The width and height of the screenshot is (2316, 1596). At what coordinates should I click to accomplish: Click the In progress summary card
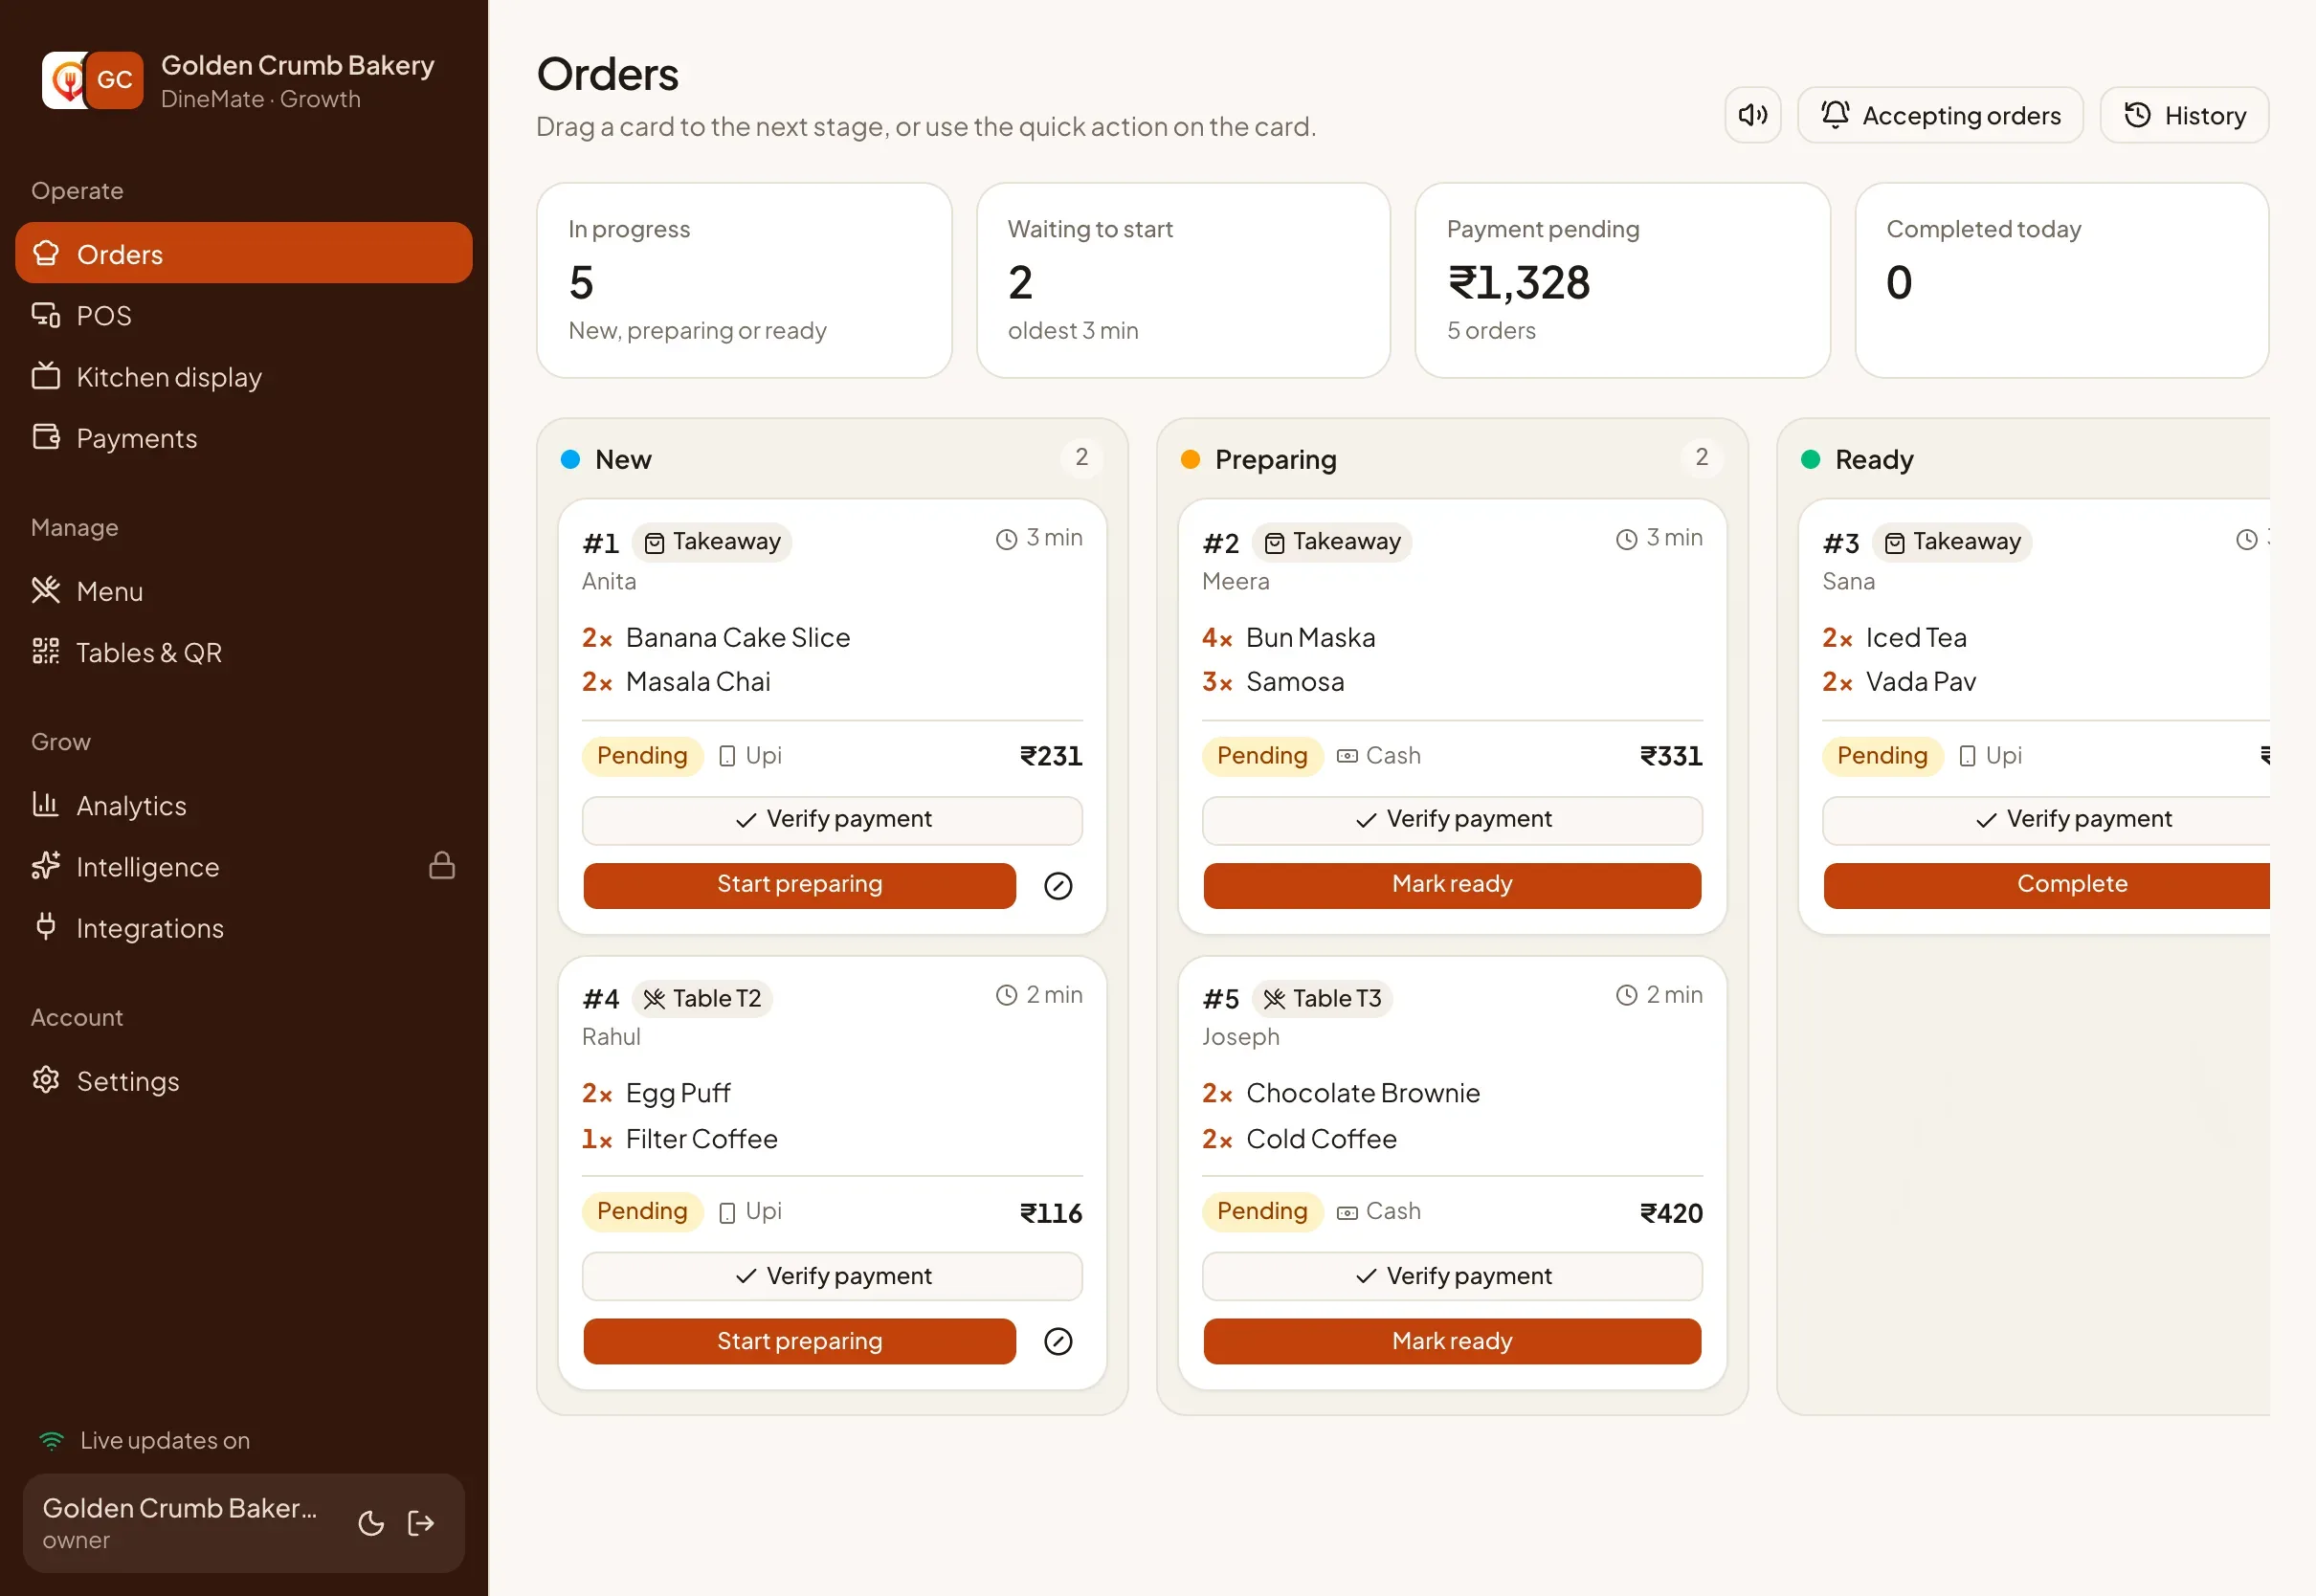tap(744, 281)
